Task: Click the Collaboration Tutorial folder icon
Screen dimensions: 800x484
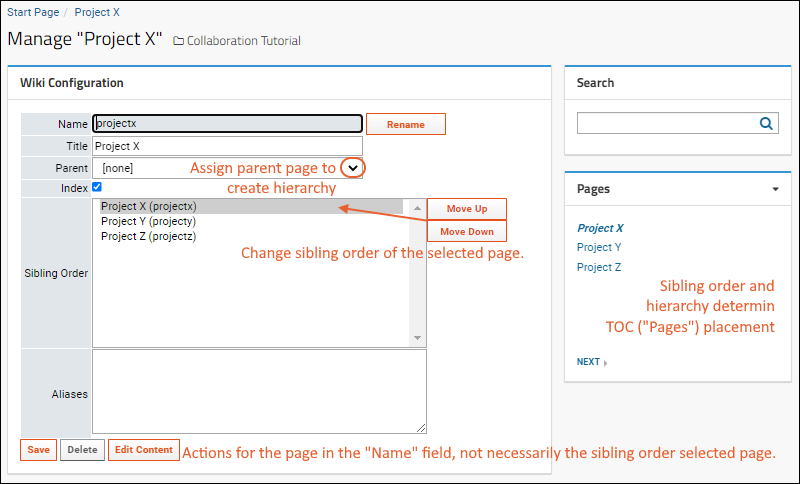Action: click(x=178, y=41)
